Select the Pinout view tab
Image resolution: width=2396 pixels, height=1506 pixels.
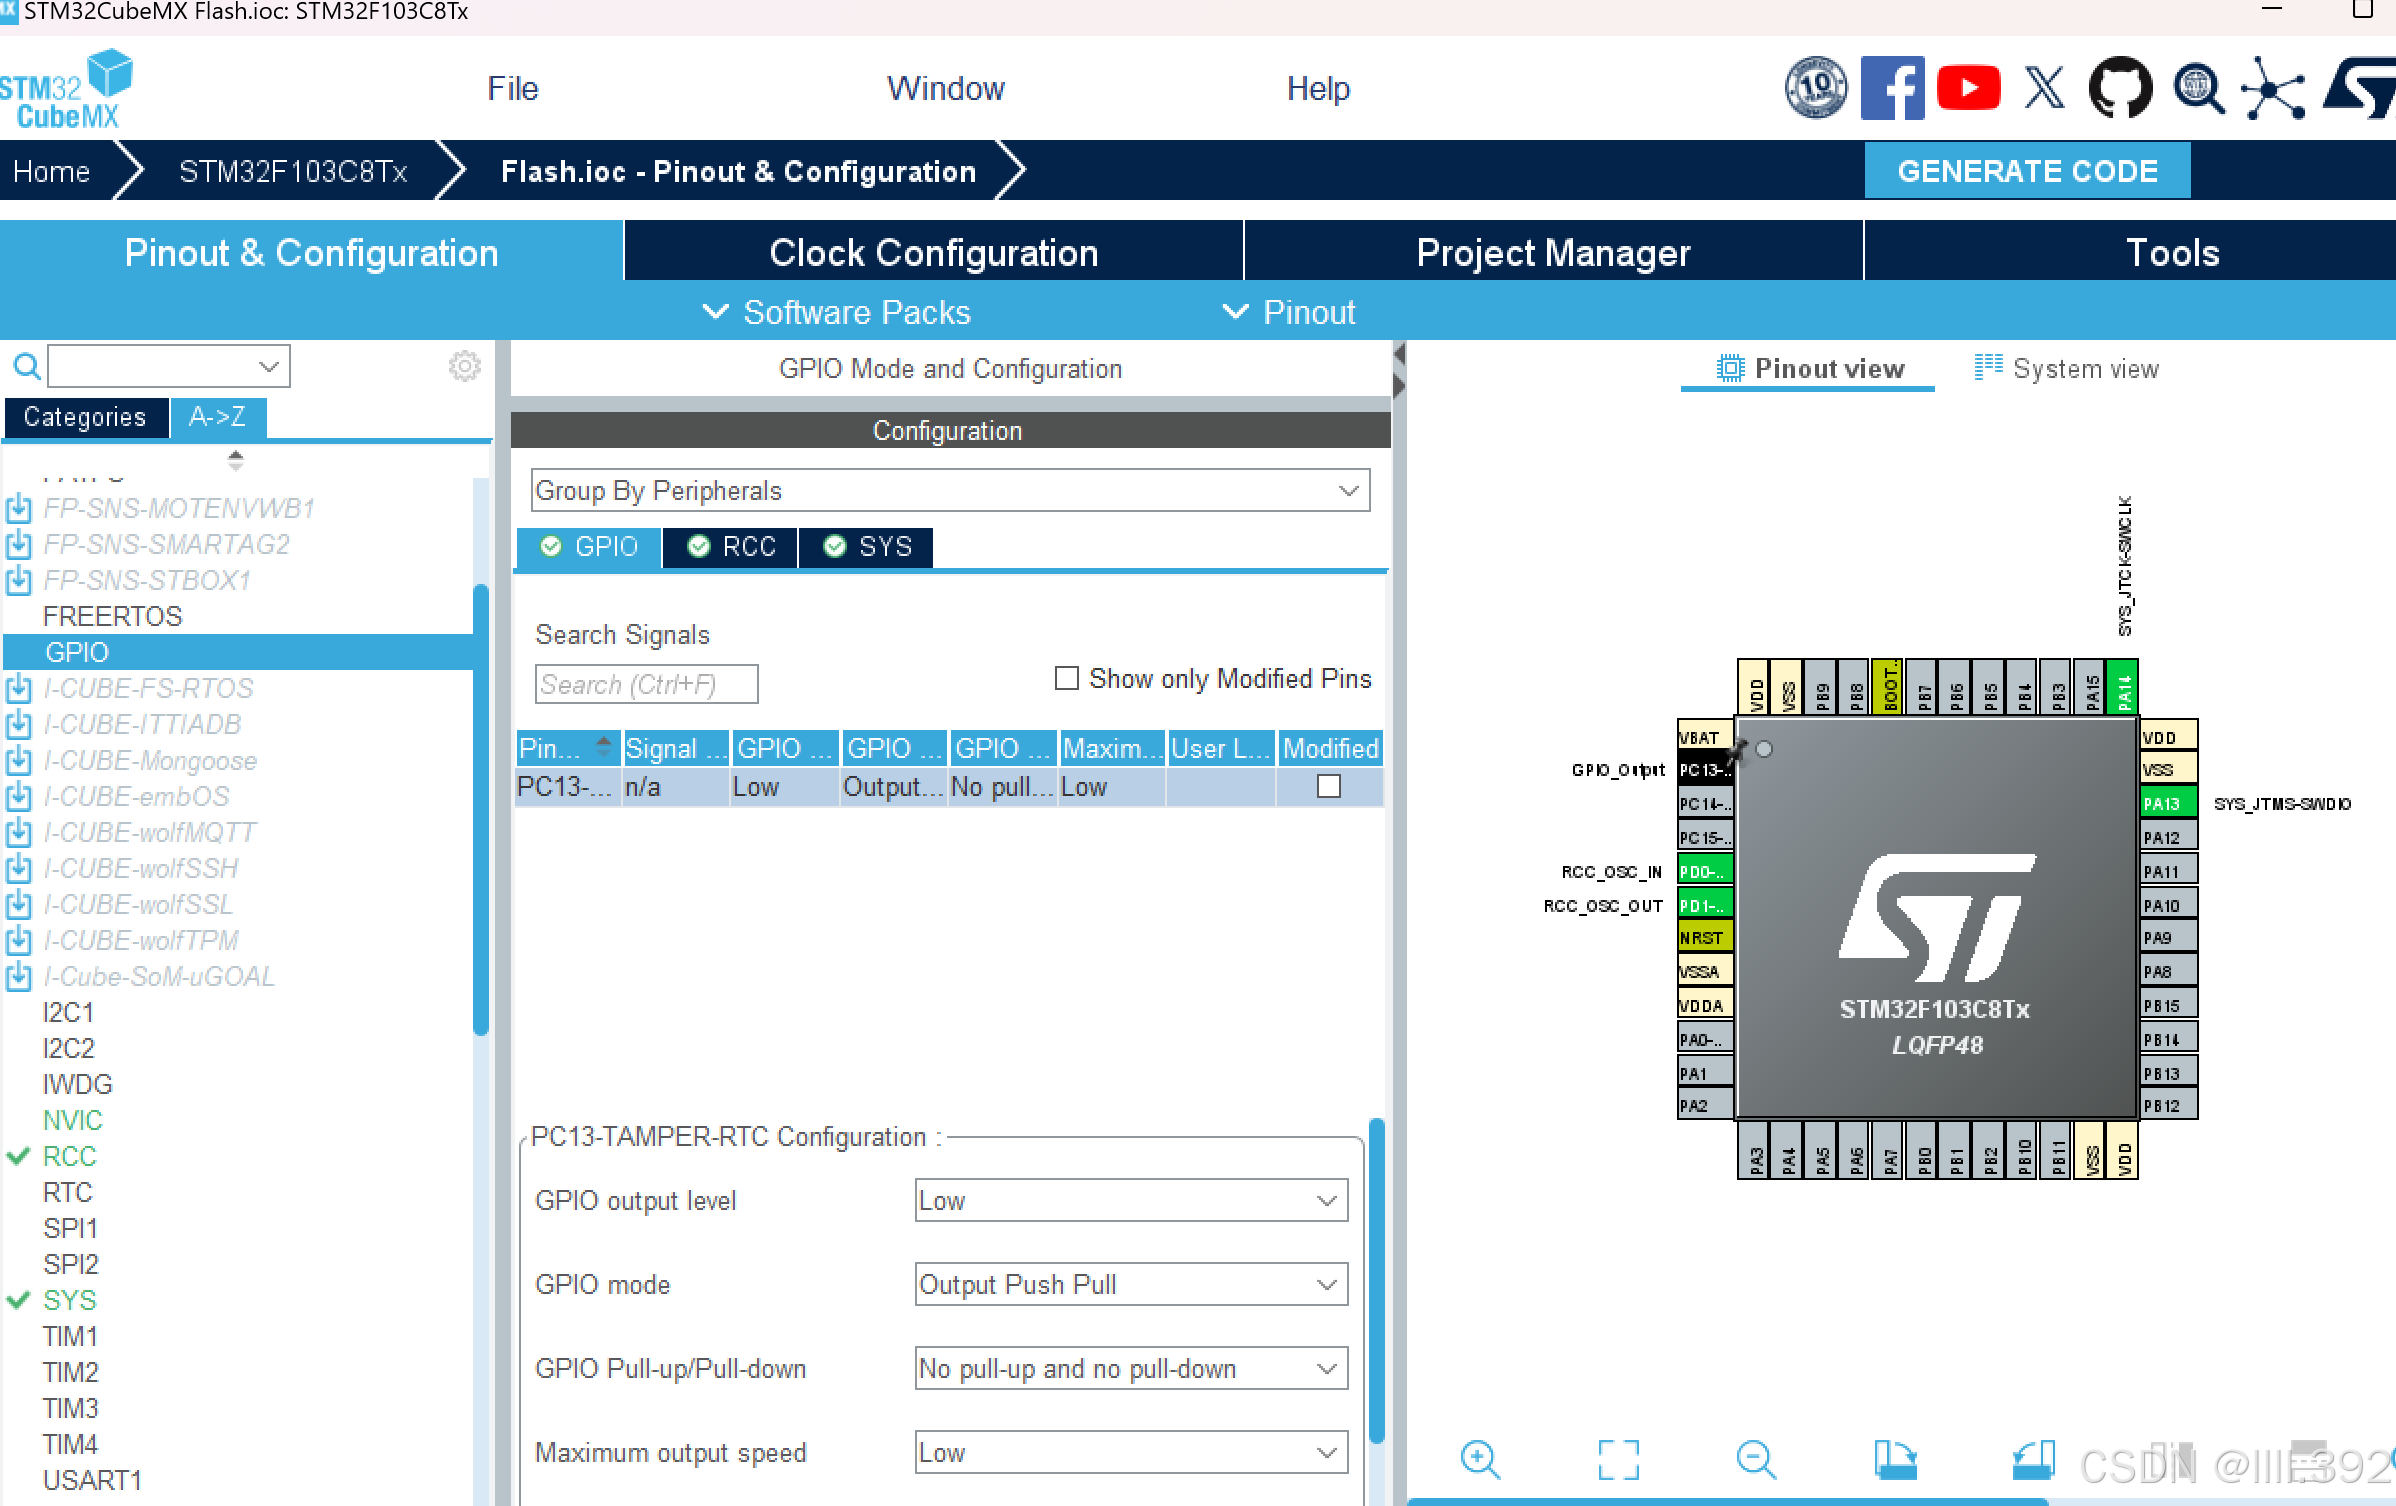pyautogui.click(x=1809, y=369)
